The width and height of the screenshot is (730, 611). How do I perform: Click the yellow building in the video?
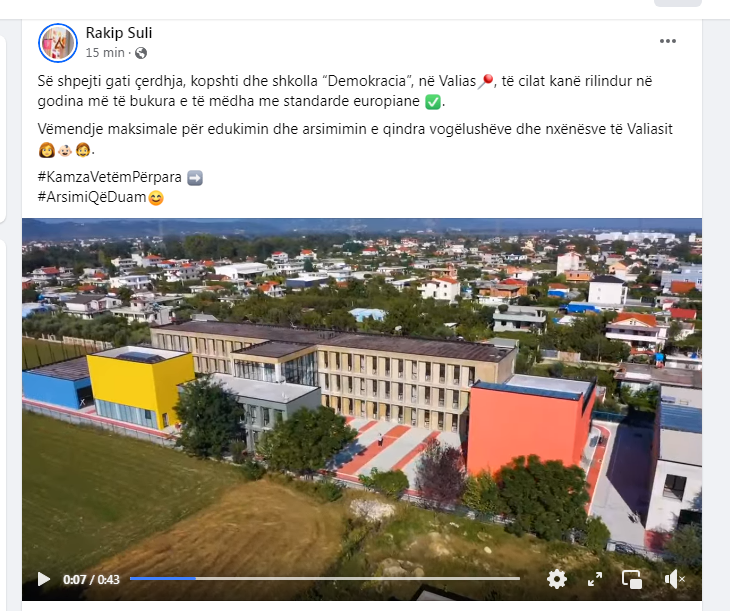coord(142,387)
